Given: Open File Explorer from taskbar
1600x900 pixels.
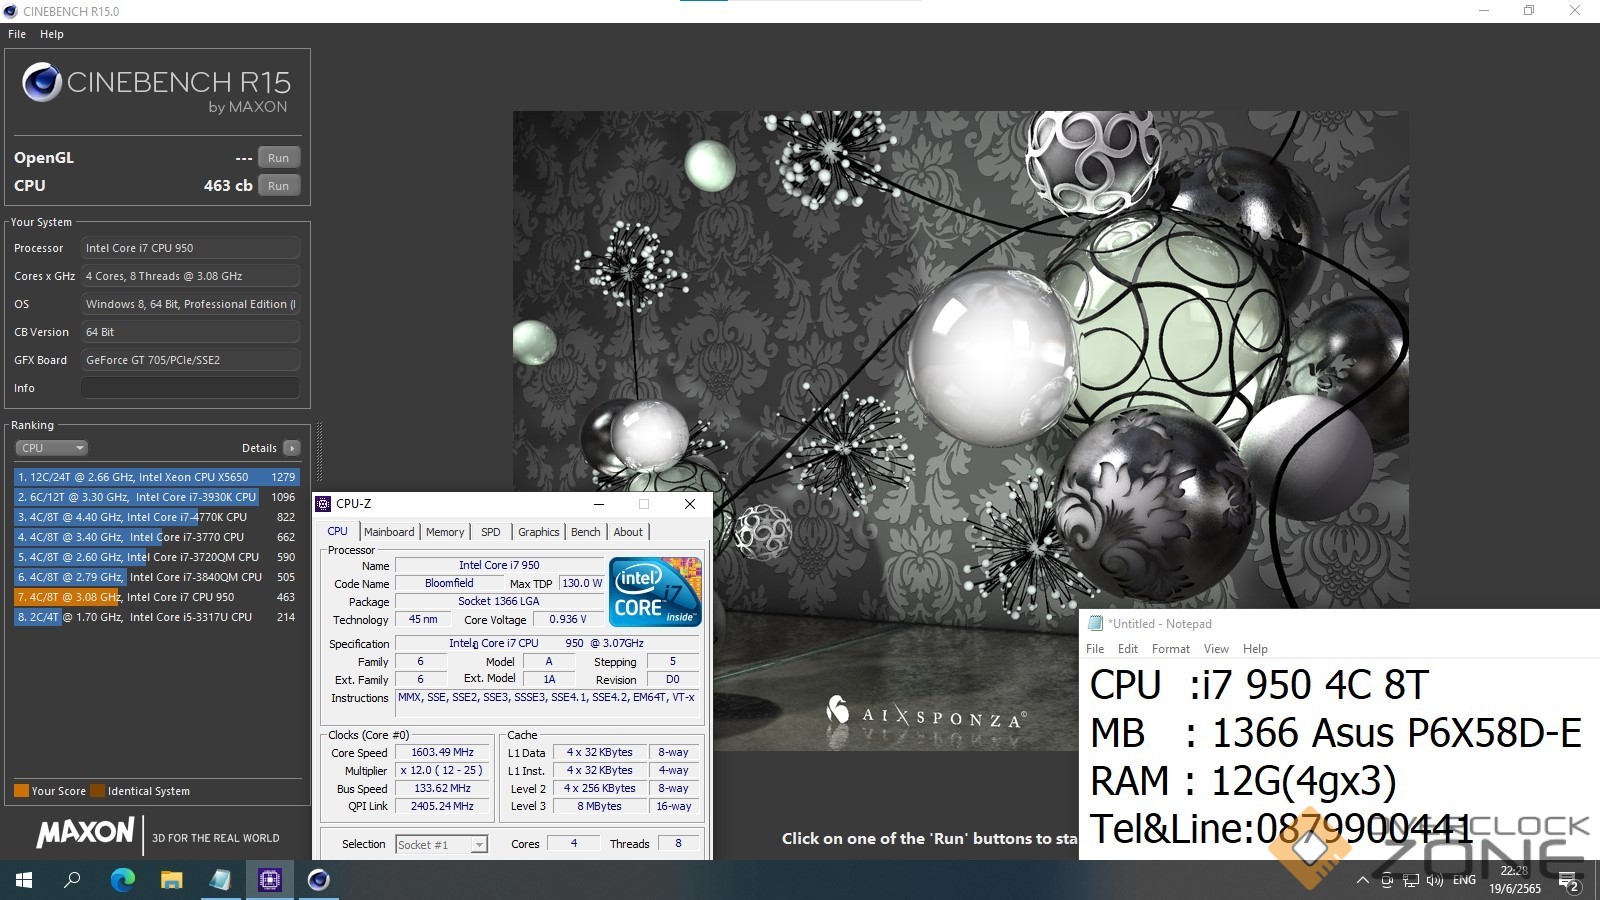Looking at the screenshot, I should point(171,880).
